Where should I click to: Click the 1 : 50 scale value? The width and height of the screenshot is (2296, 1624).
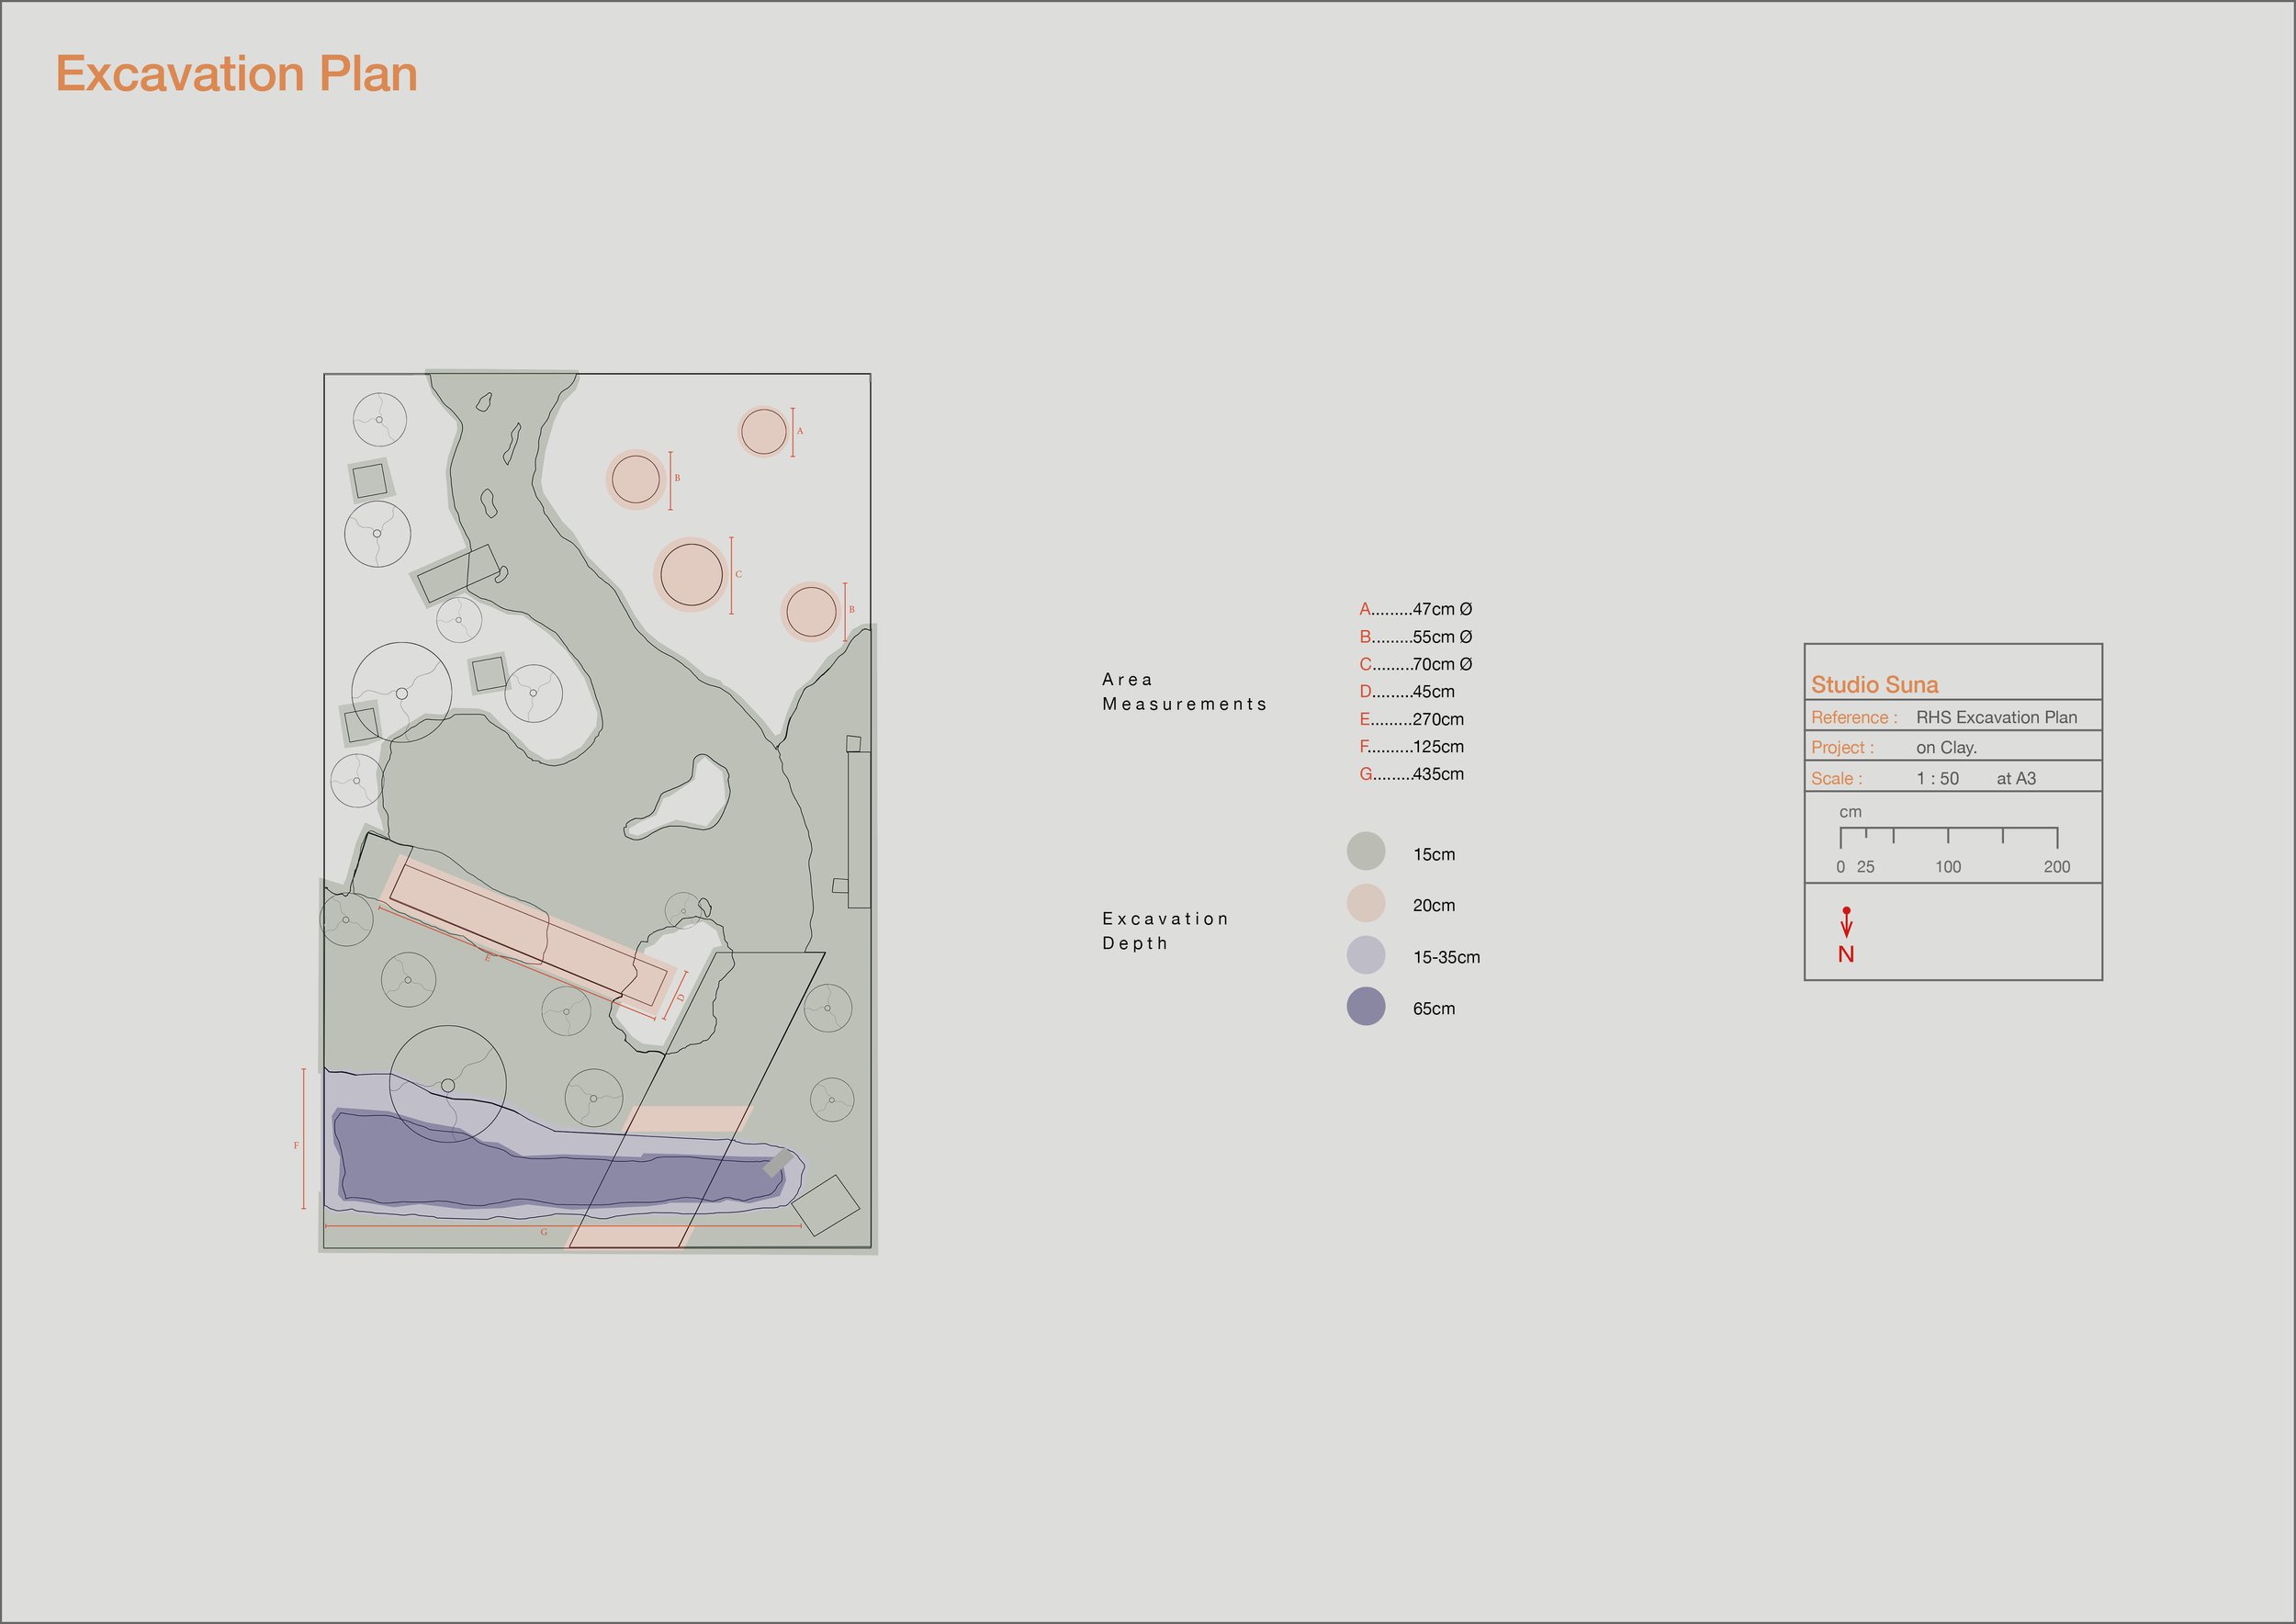[x=1937, y=778]
